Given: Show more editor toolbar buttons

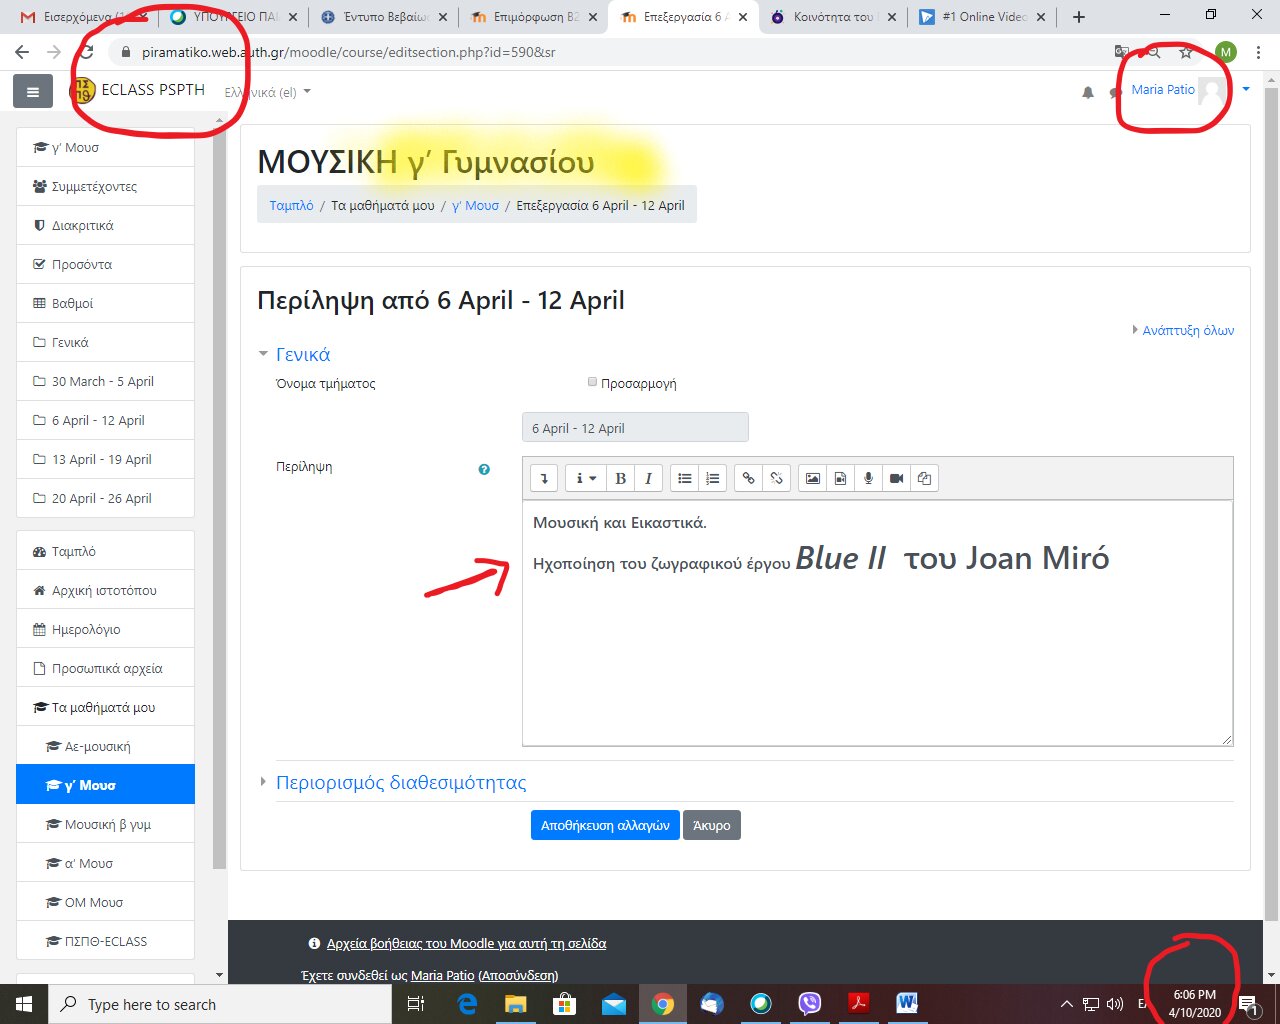Looking at the screenshot, I should click(544, 478).
